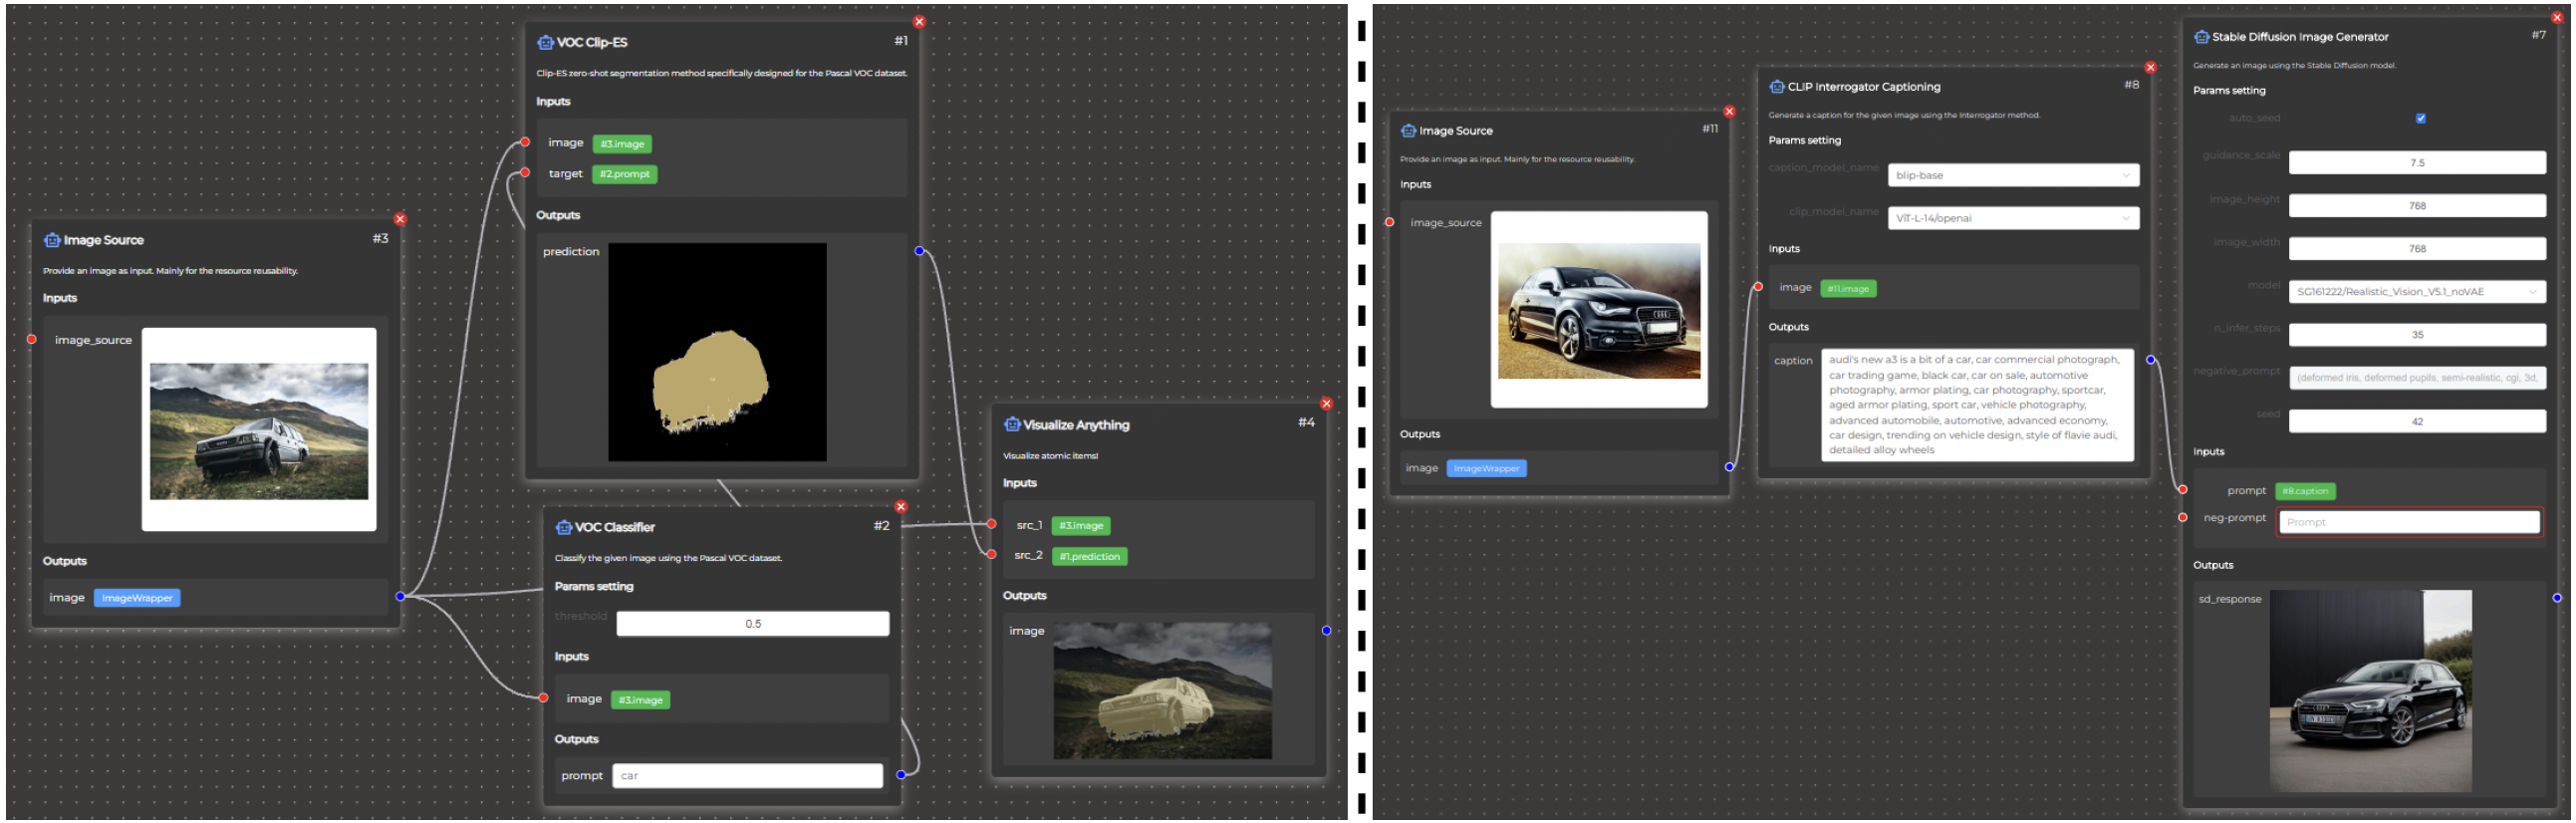The width and height of the screenshot is (2576, 823).
Task: Open the model Realistic_Vision dropdown
Action: [2416, 292]
